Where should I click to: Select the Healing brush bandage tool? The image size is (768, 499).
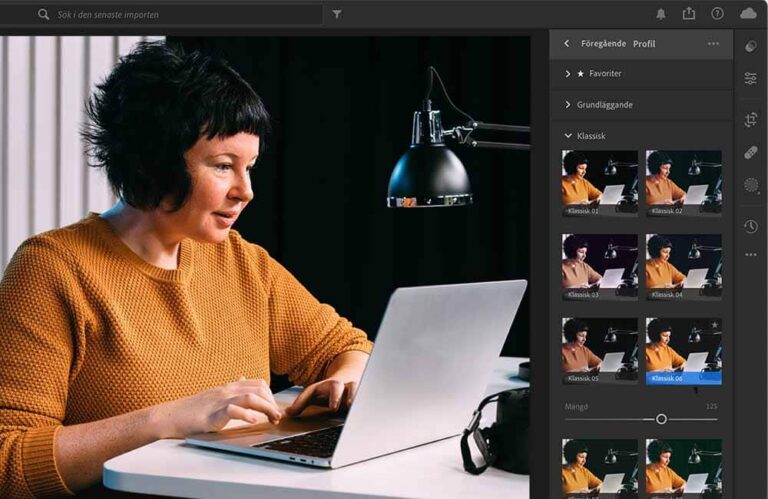751,152
